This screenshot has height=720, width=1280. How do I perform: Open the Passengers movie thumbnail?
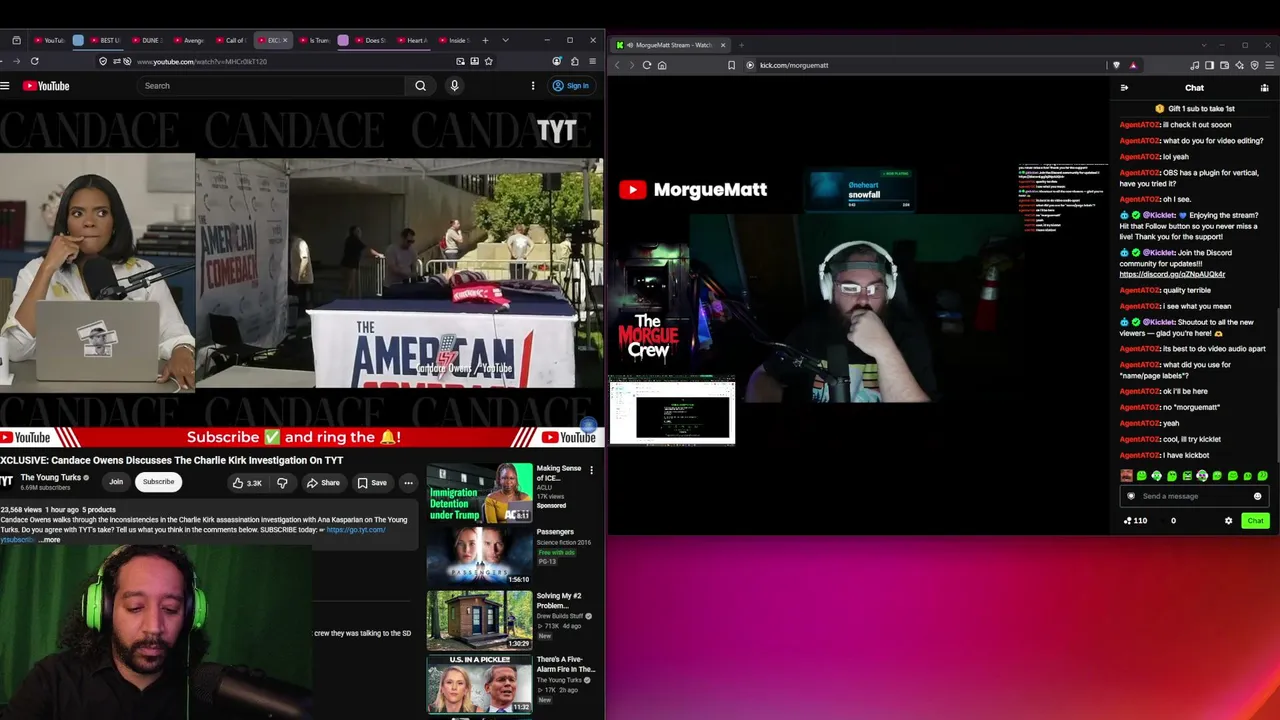click(x=480, y=556)
